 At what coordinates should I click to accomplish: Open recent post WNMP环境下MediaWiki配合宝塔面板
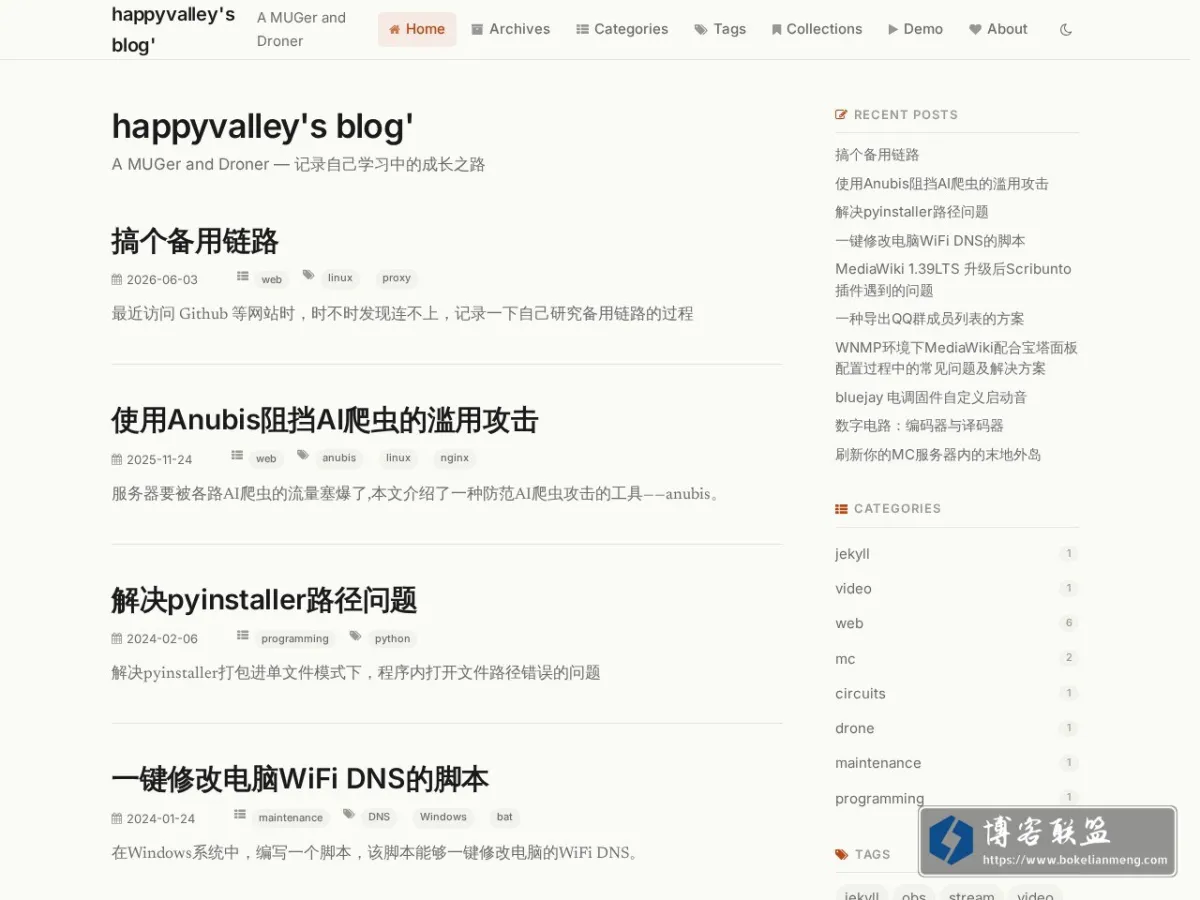coord(956,358)
